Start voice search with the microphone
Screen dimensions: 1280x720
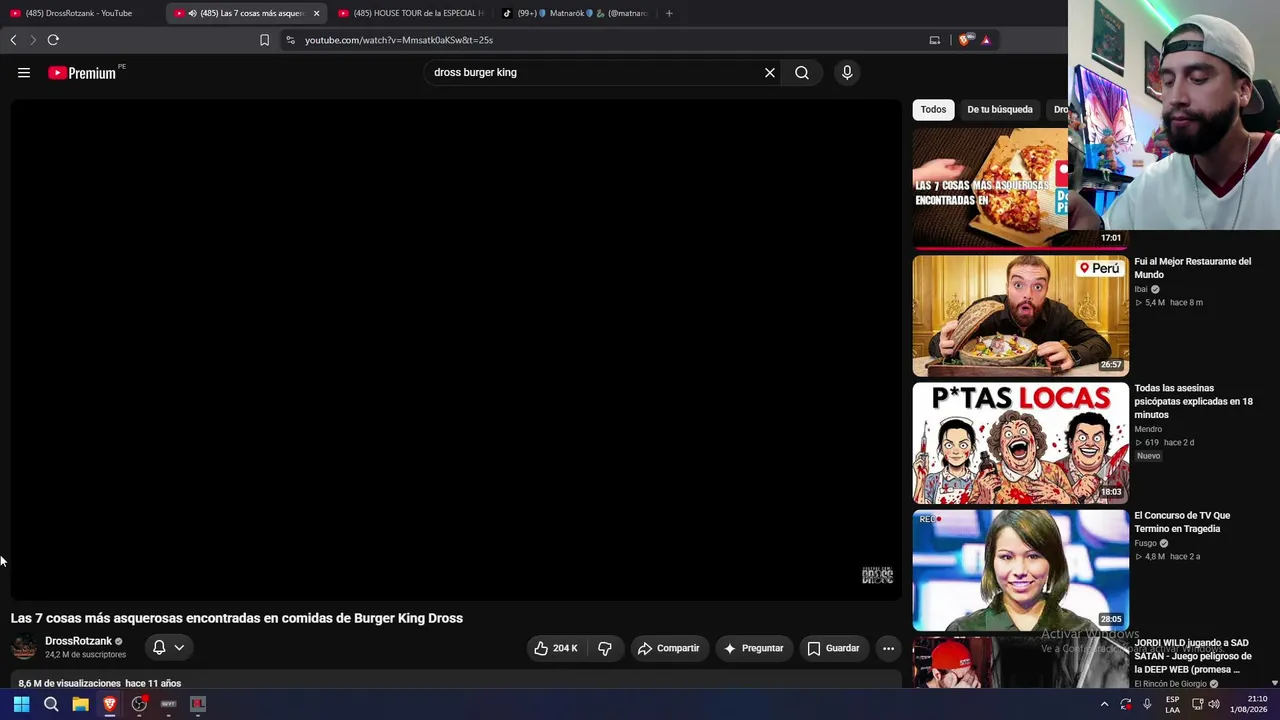click(847, 72)
